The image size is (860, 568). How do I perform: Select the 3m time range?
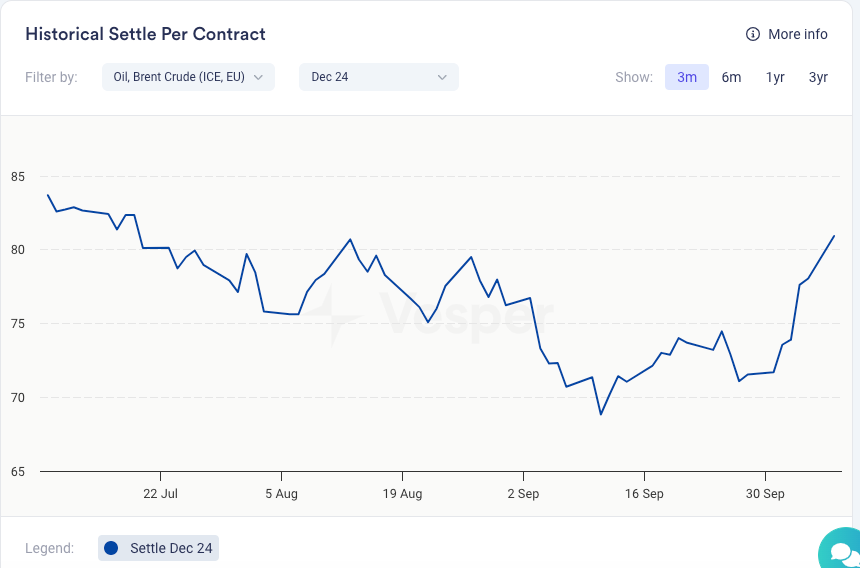pyautogui.click(x=687, y=77)
